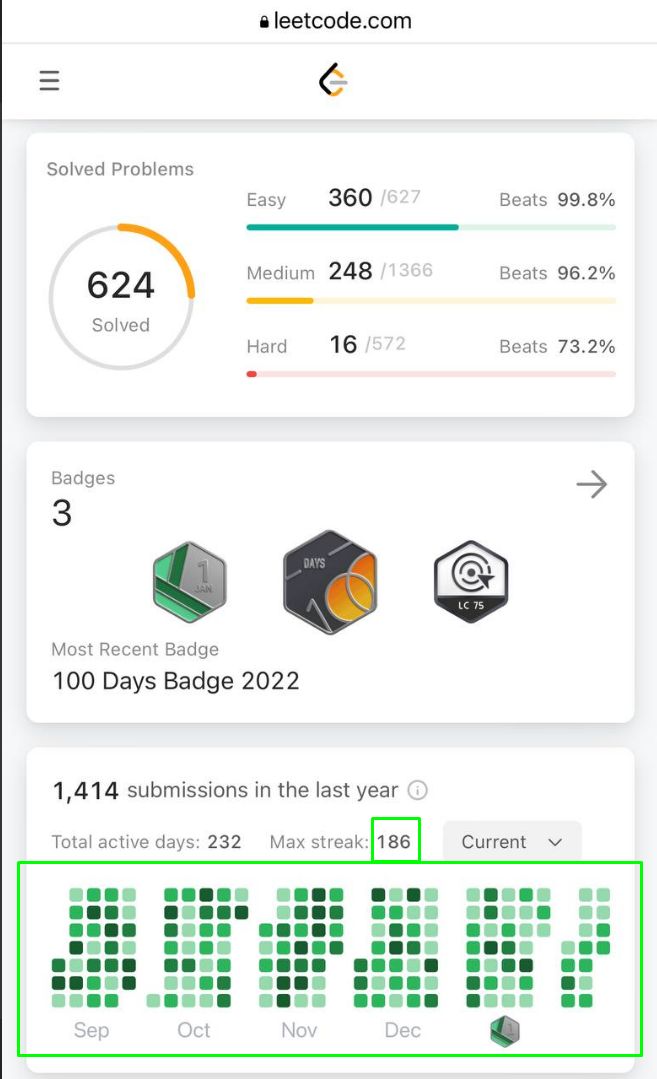Viewport: 657px width, 1079px height.
Task: Show submissions info tooltip icon
Action: (418, 790)
